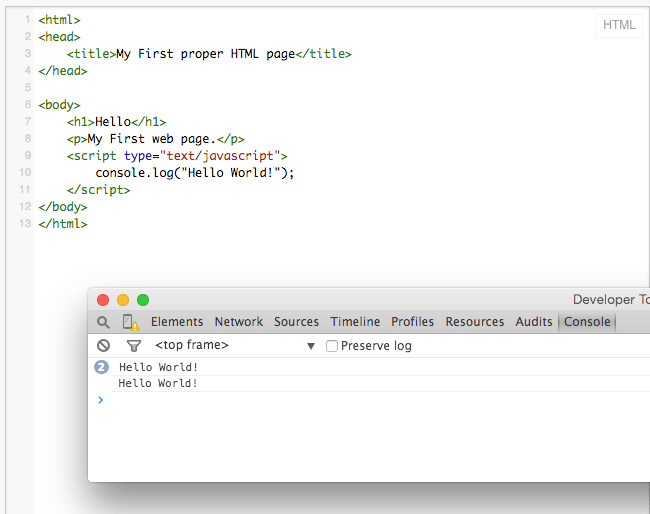
Task: Open the Sources tab
Action: pos(296,322)
